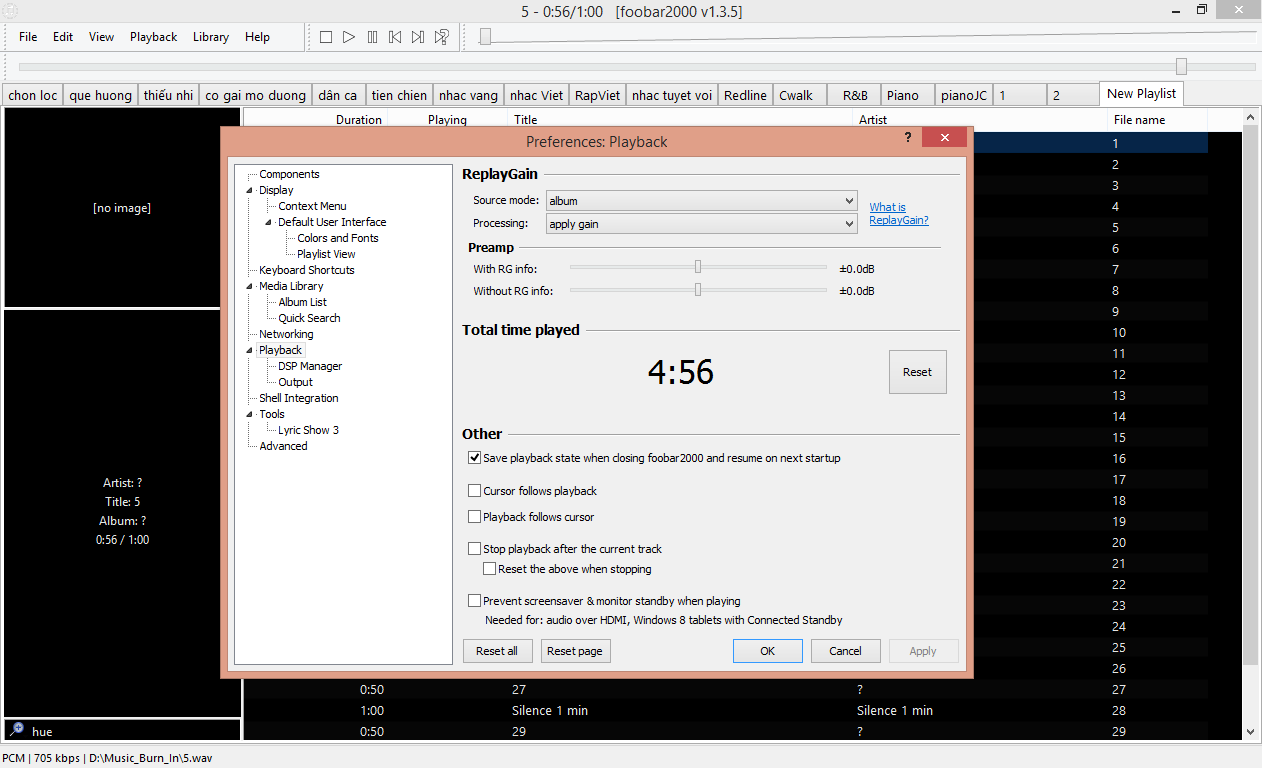Disable Save playback state on closing checkbox
This screenshot has height=768, width=1262.
pyautogui.click(x=475, y=458)
